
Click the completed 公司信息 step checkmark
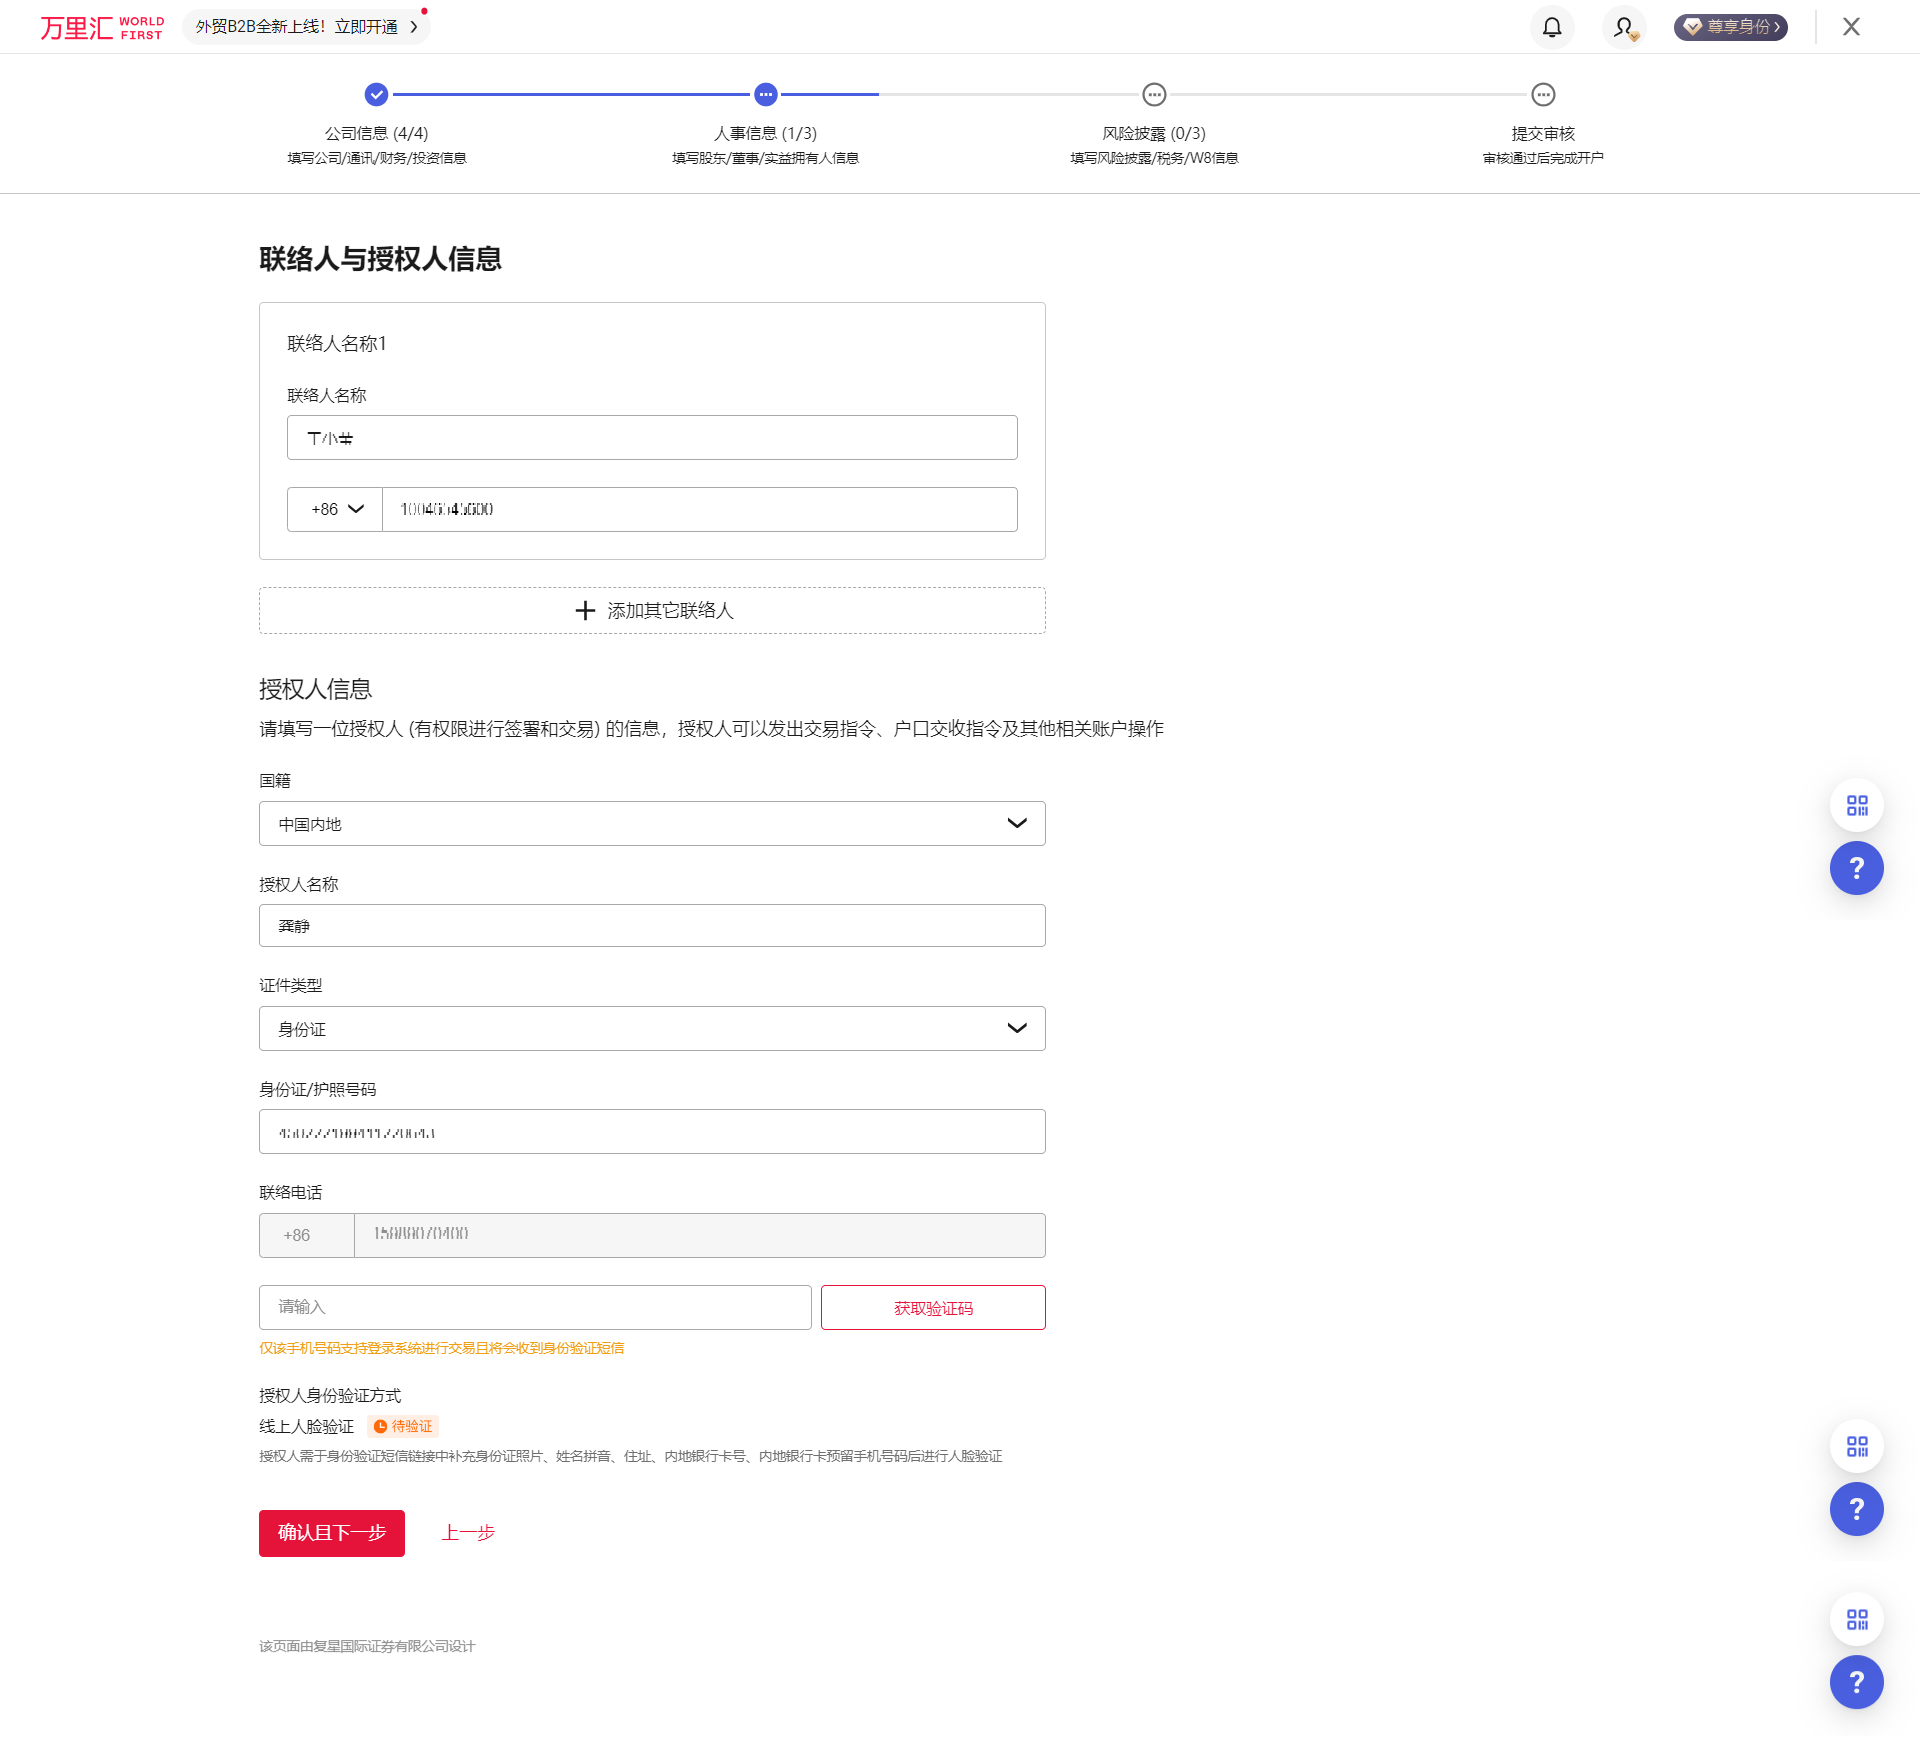(376, 95)
